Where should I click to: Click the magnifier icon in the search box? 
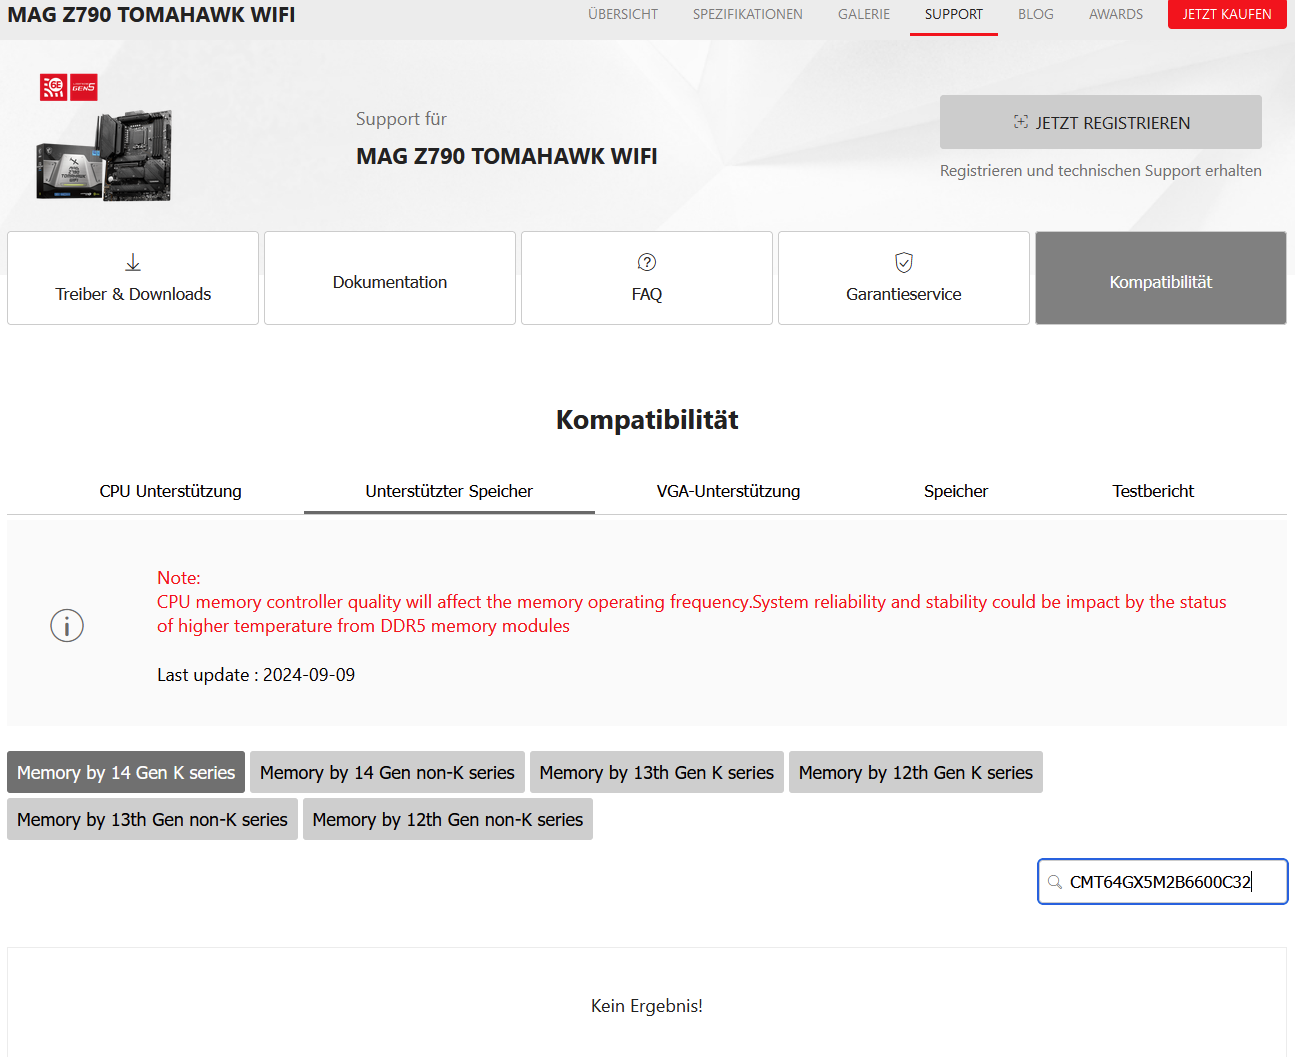pos(1055,882)
